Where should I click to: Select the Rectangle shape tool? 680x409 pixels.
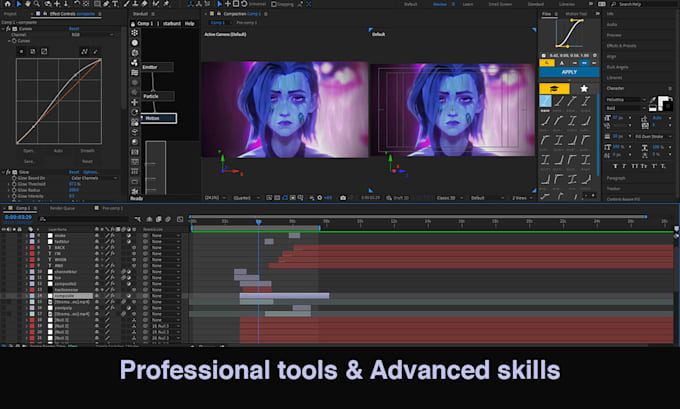click(97, 4)
